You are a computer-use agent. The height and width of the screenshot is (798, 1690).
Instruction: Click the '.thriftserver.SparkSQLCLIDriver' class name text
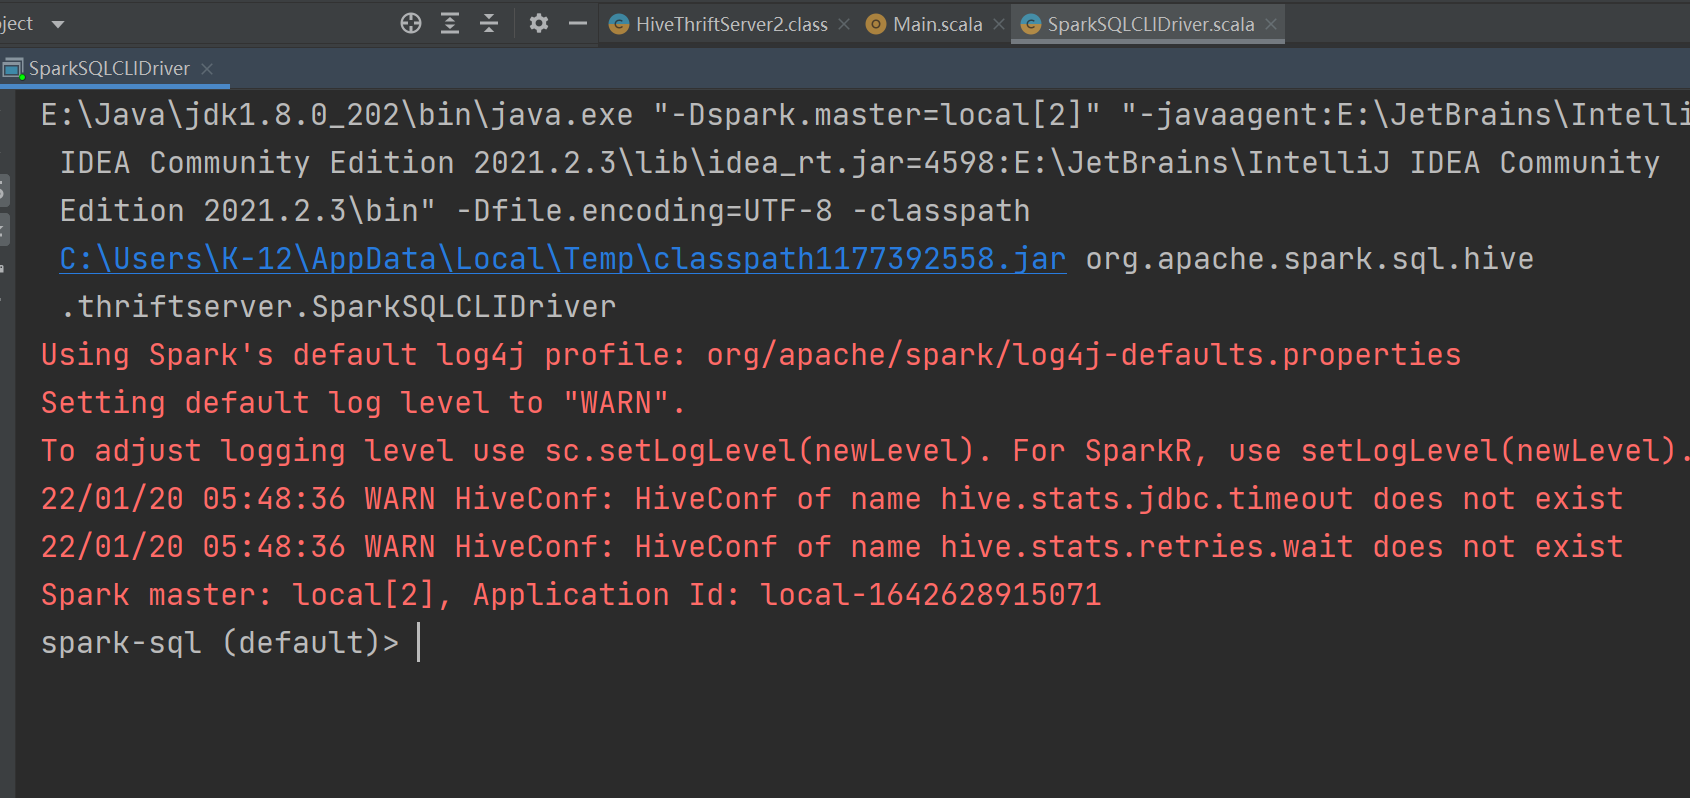(x=338, y=307)
